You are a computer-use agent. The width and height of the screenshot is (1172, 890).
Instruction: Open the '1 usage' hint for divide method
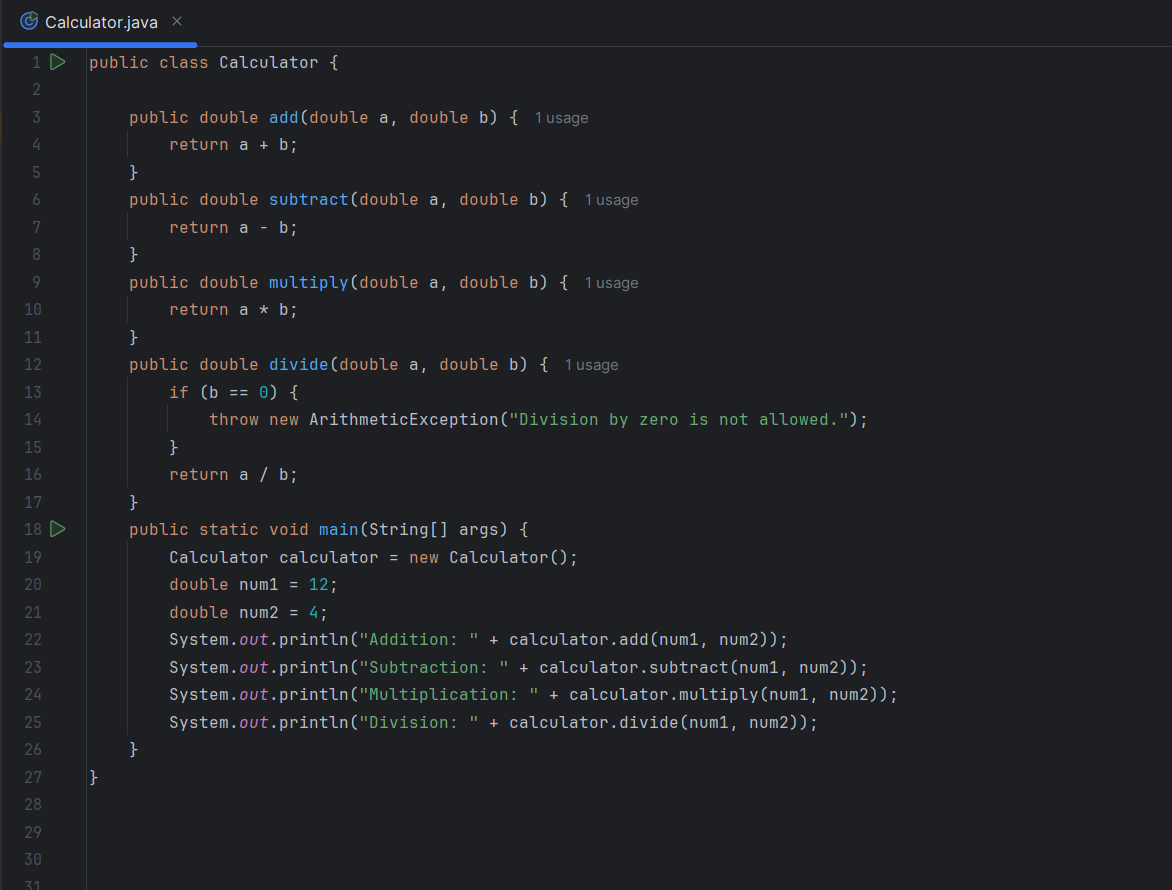tap(591, 365)
